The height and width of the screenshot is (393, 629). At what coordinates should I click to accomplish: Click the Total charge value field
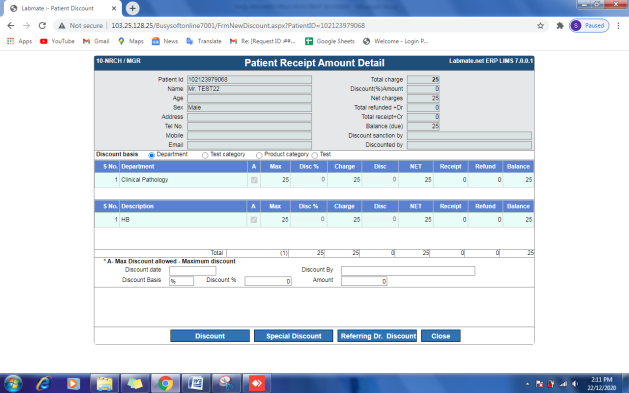[x=423, y=79]
